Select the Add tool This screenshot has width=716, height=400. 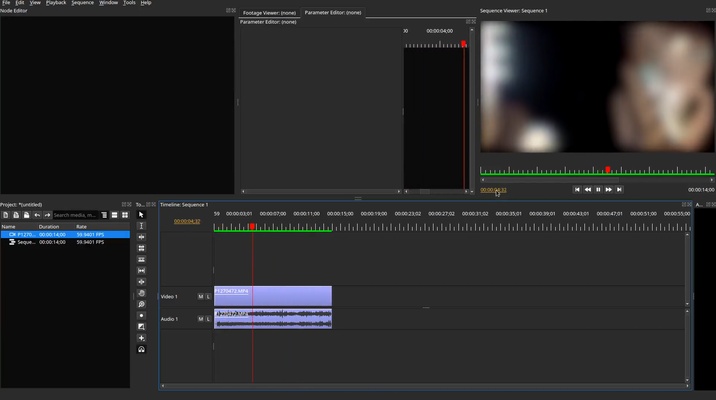tap(141, 338)
